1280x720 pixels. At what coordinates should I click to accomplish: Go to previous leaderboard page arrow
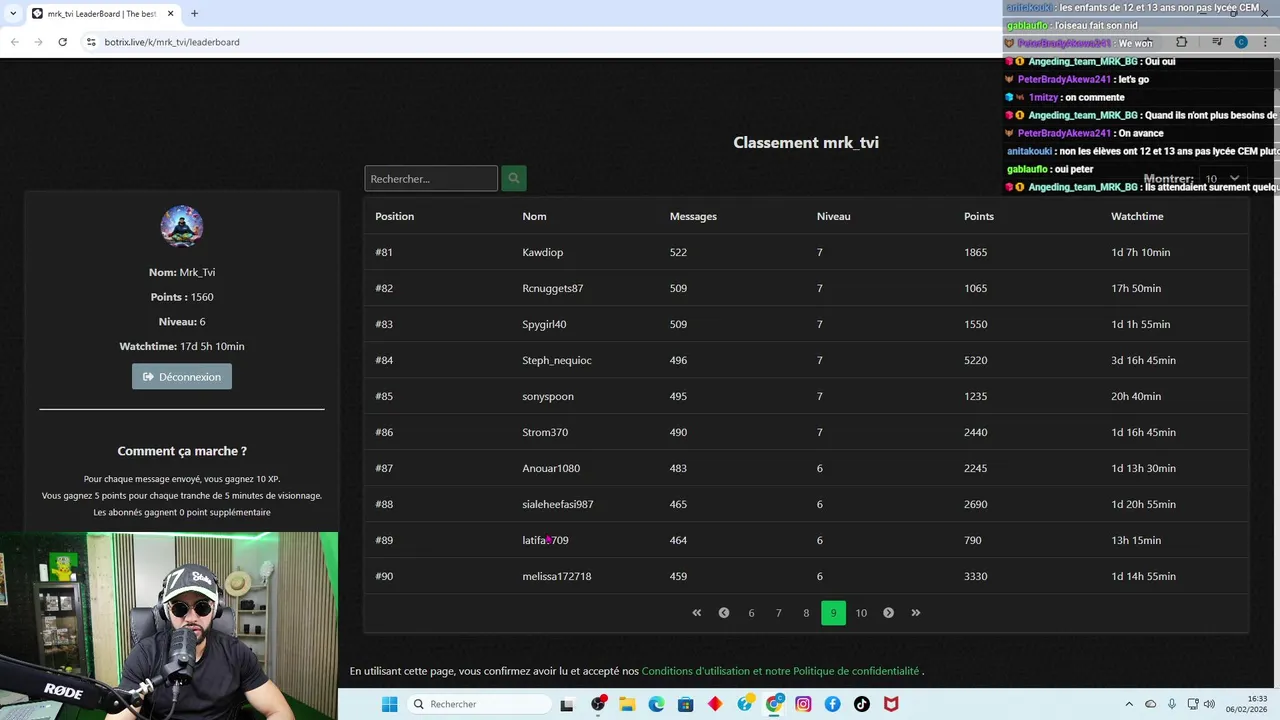724,613
